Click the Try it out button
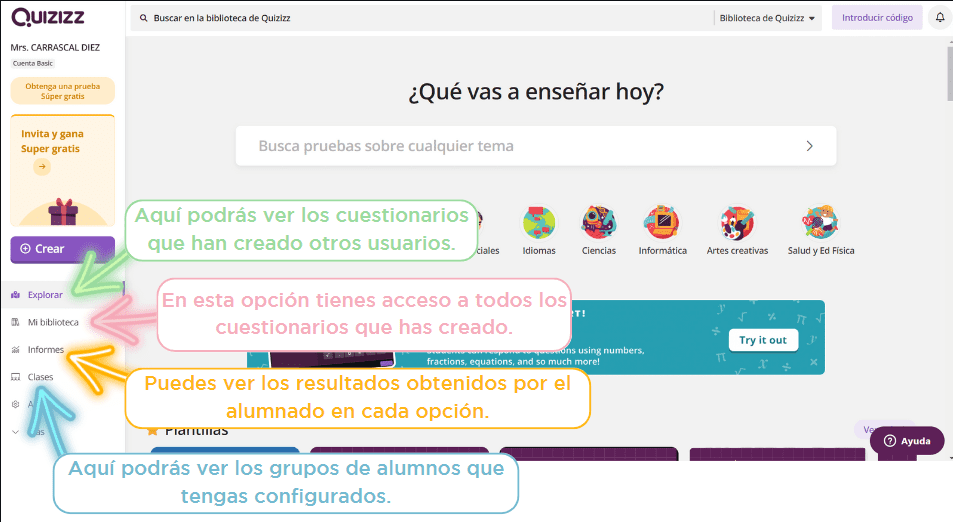 pyautogui.click(x=763, y=340)
